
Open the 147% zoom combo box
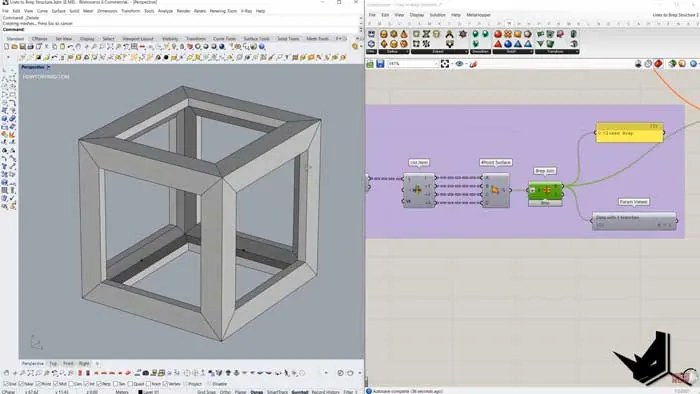click(x=412, y=64)
